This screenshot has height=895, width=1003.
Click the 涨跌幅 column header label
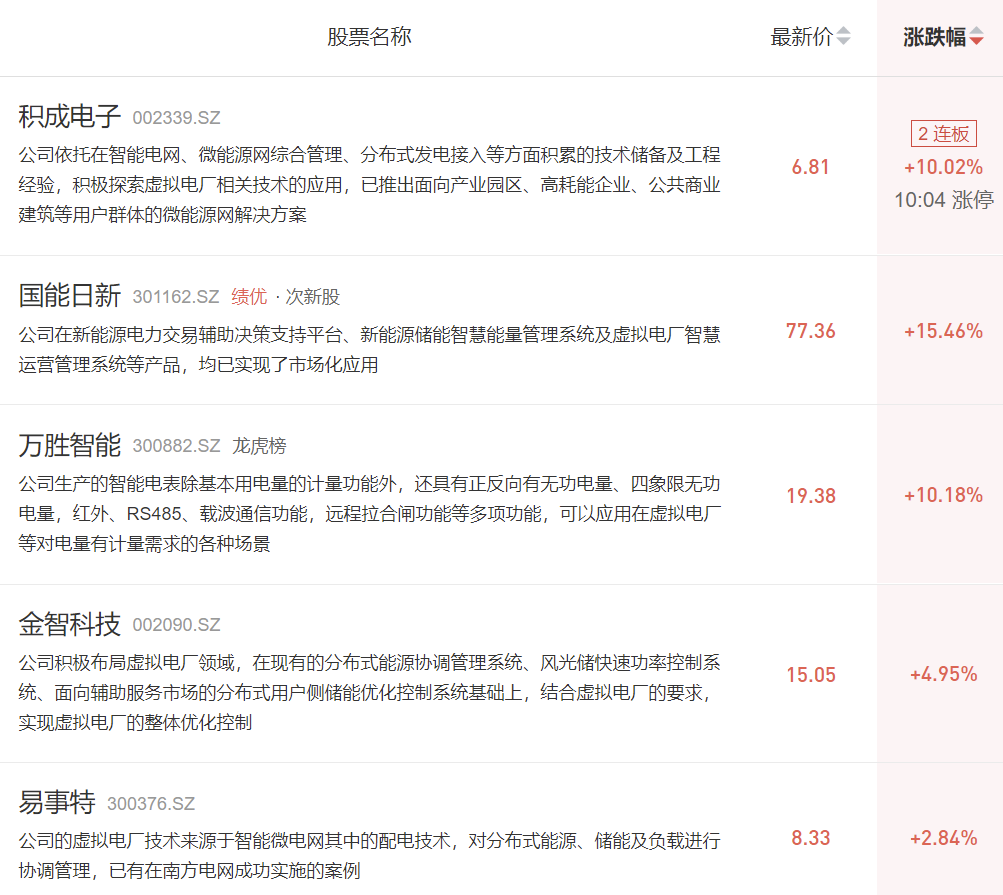coord(935,36)
